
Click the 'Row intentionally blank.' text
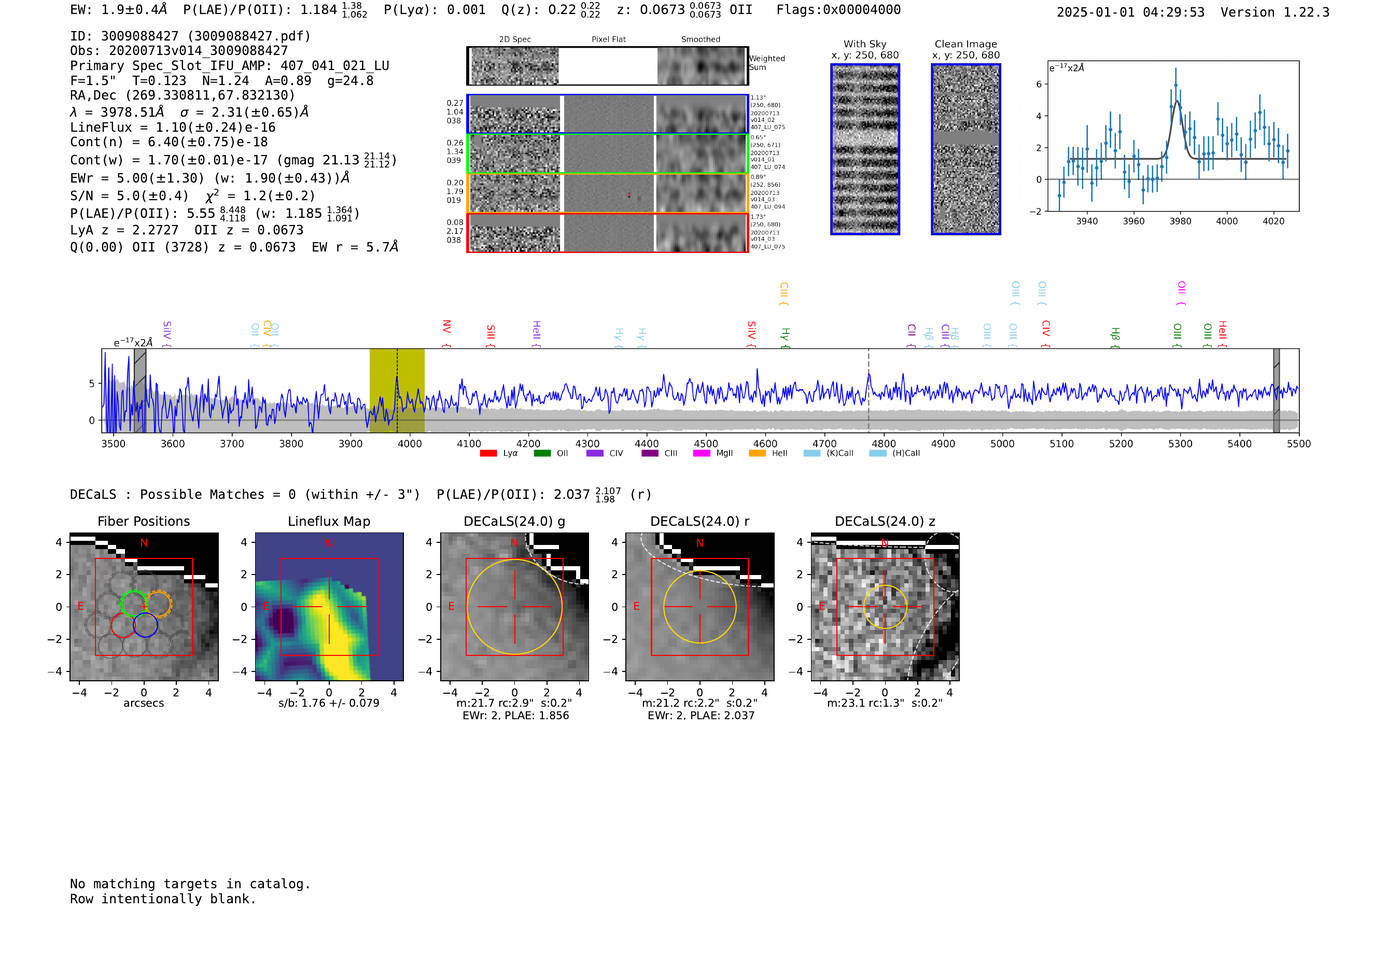click(x=163, y=899)
